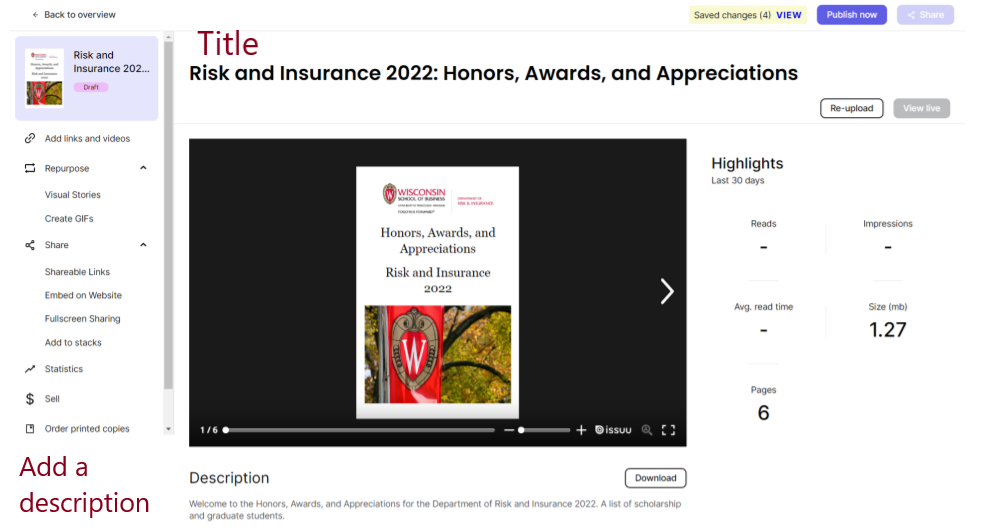Screen dimensions: 983x532
Task: Click the fullscreen icon in viewer
Action: click(x=669, y=430)
